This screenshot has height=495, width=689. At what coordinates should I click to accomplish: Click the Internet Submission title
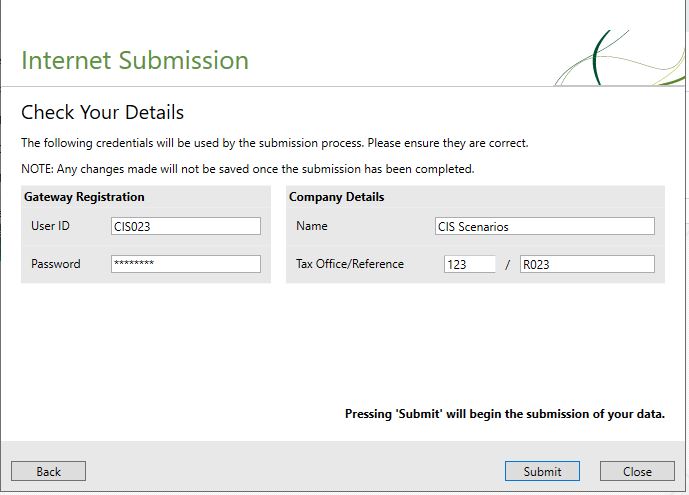click(135, 60)
